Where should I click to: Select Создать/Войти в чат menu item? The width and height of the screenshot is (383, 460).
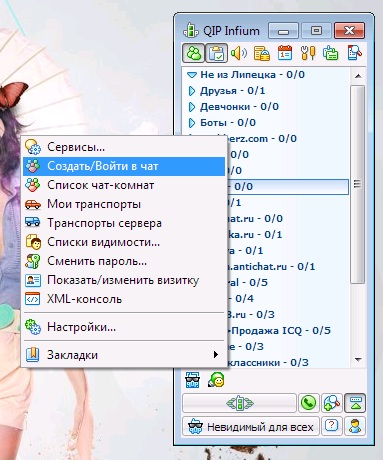[124, 166]
